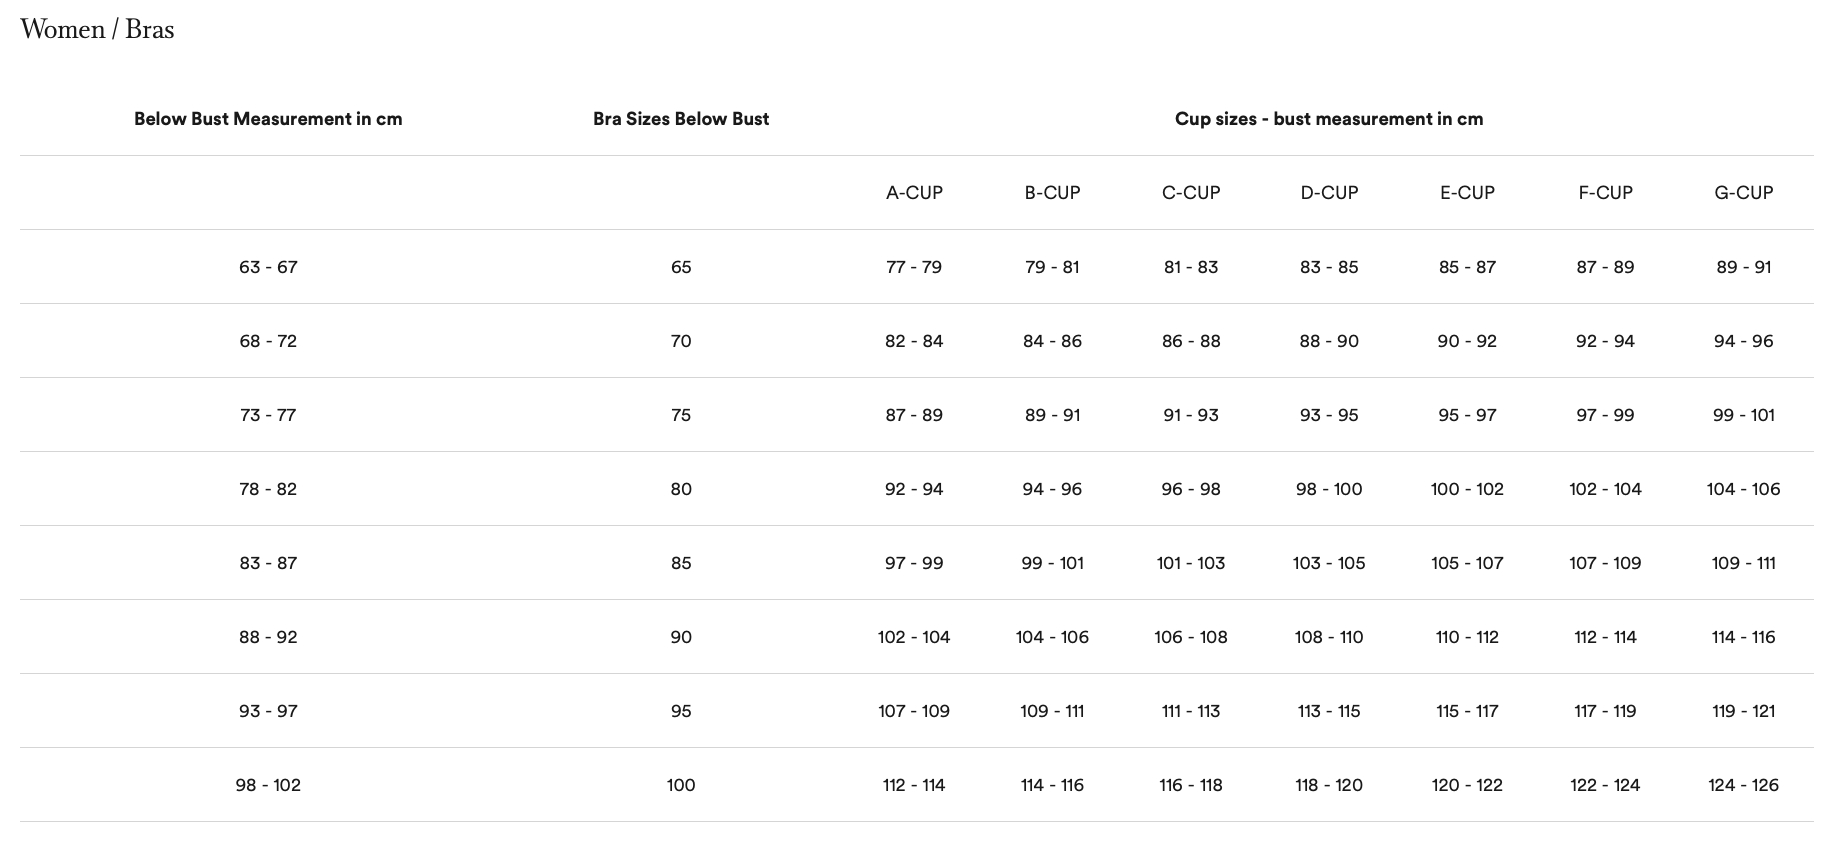Select the E-CUP column label
This screenshot has width=1844, height=848.
coord(1467,193)
